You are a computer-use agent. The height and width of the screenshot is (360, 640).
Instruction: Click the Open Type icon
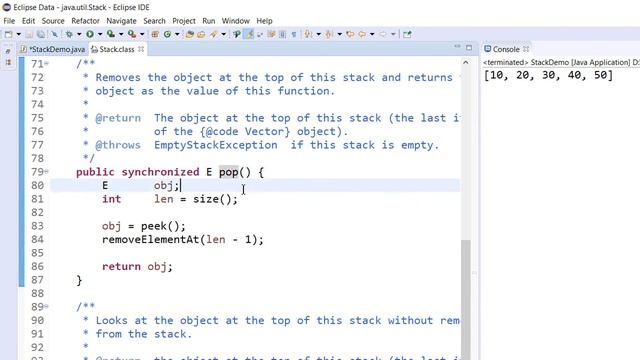189,34
